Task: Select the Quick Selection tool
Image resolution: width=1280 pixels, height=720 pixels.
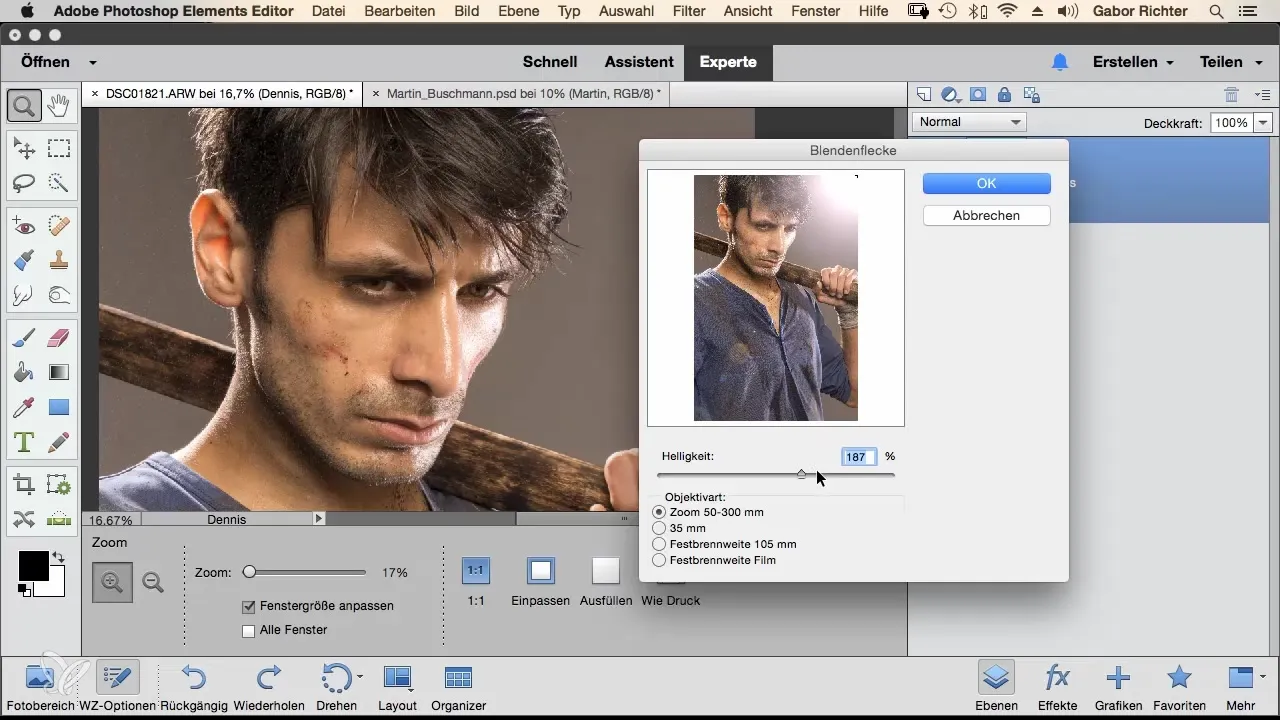Action: 59,182
